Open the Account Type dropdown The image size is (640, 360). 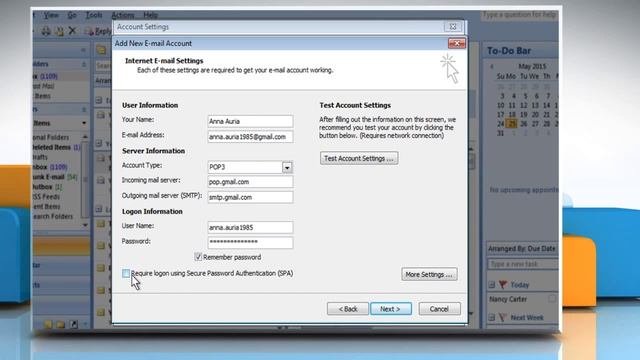pyautogui.click(x=287, y=167)
